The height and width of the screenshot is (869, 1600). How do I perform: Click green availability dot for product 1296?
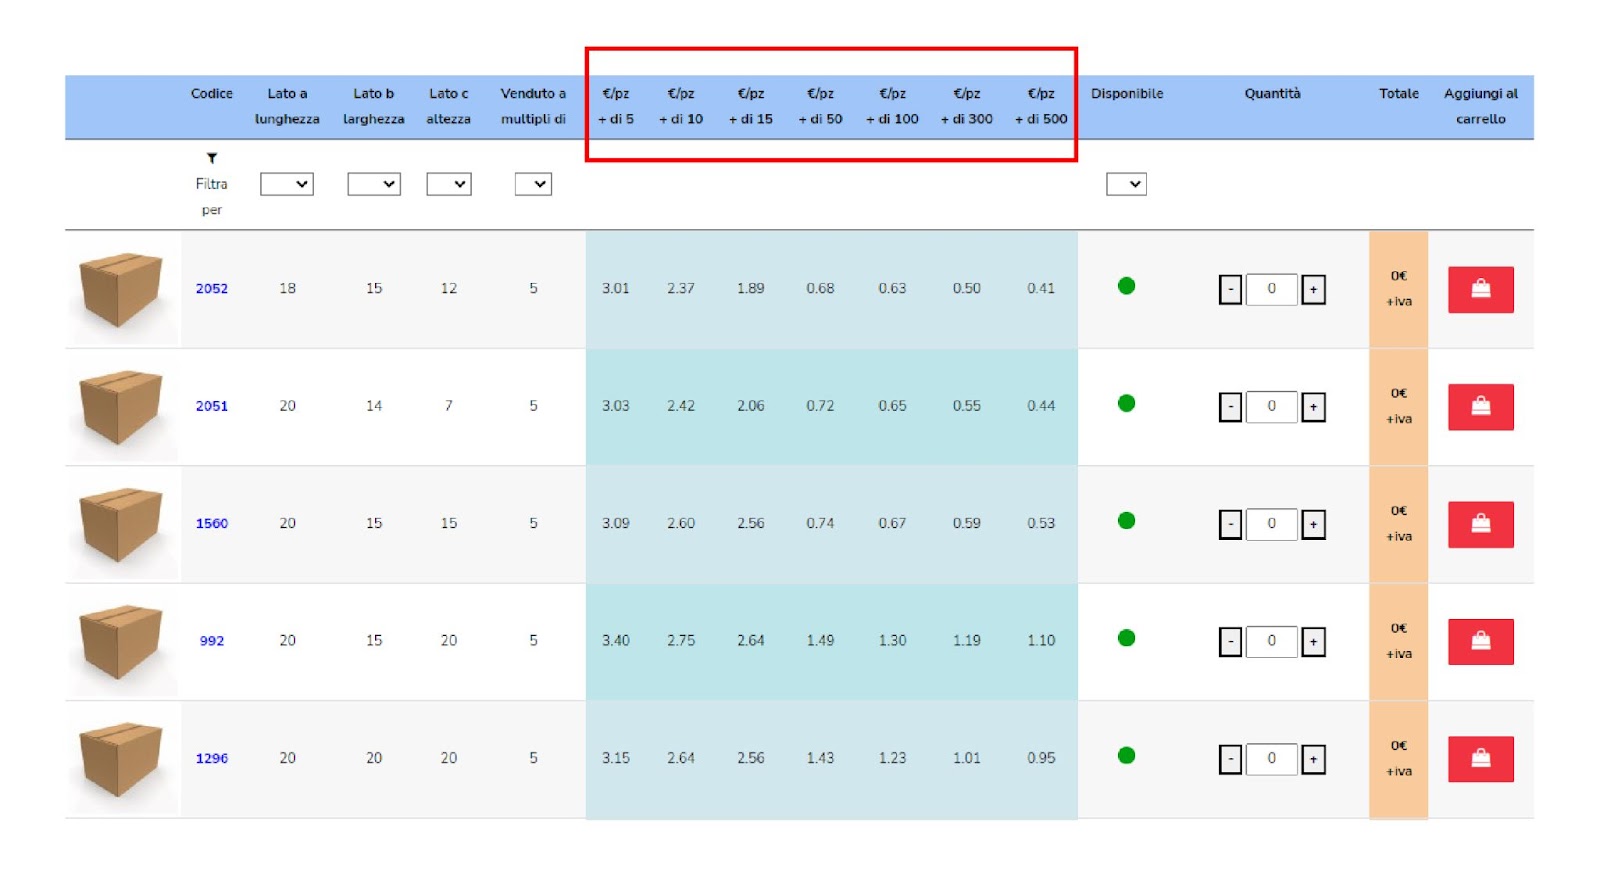click(x=1126, y=755)
